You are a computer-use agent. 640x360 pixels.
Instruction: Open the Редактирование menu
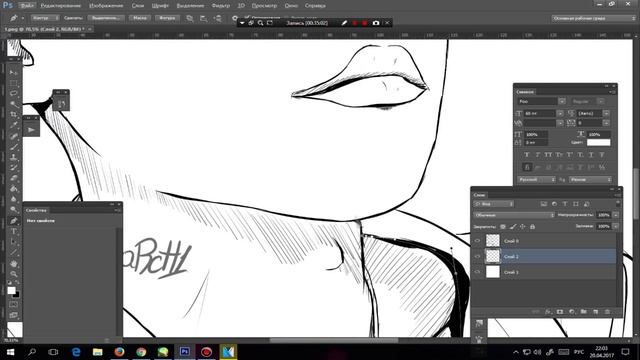click(x=62, y=6)
